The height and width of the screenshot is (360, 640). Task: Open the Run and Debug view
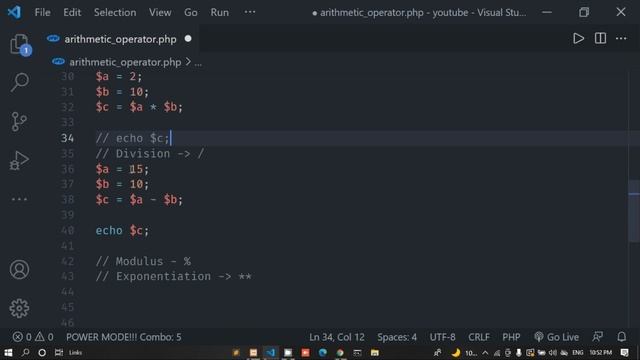19,160
